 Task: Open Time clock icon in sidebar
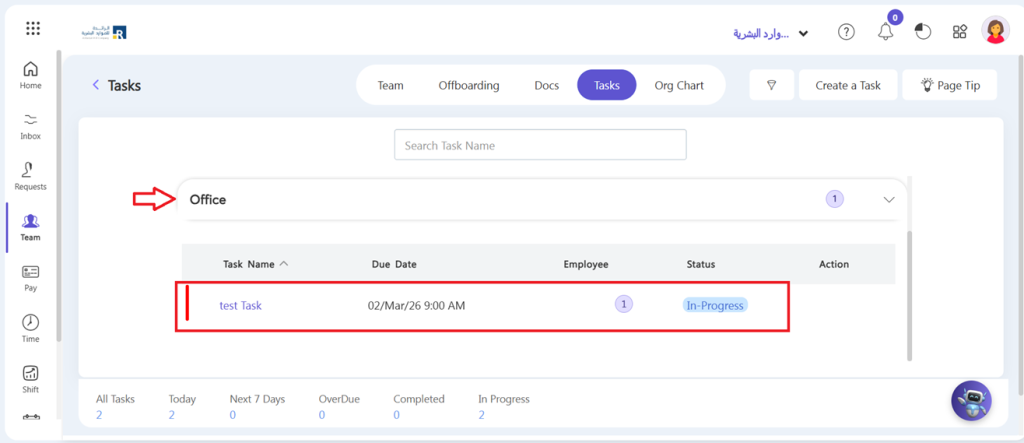point(31,328)
